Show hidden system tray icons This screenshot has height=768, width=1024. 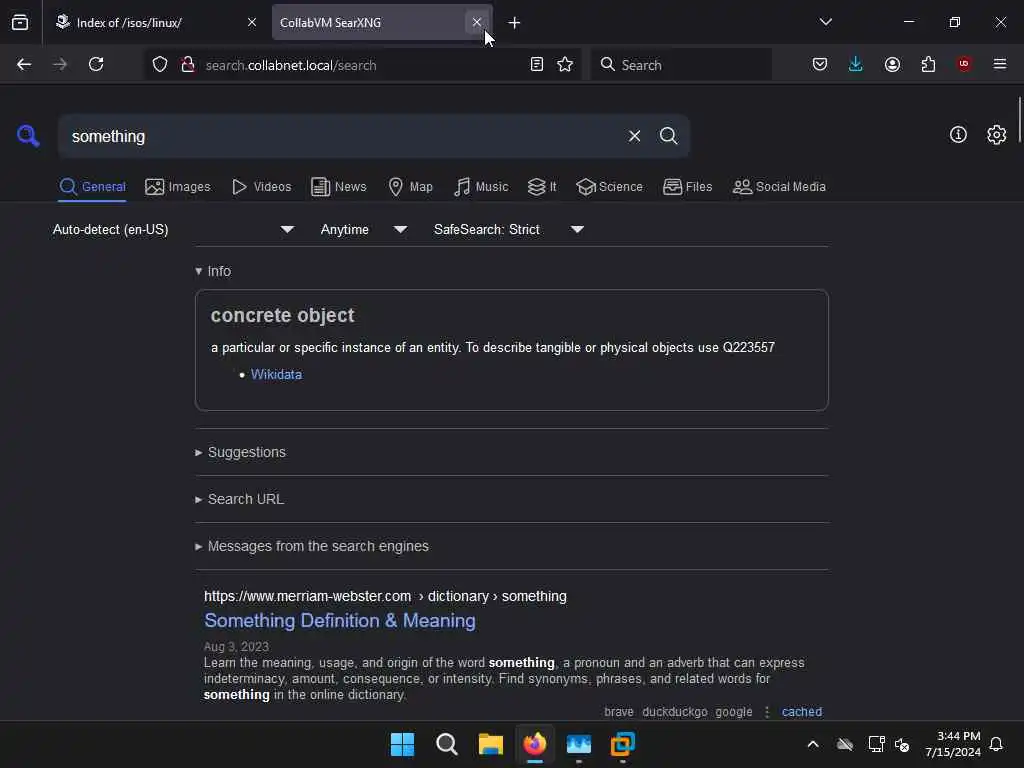(813, 744)
